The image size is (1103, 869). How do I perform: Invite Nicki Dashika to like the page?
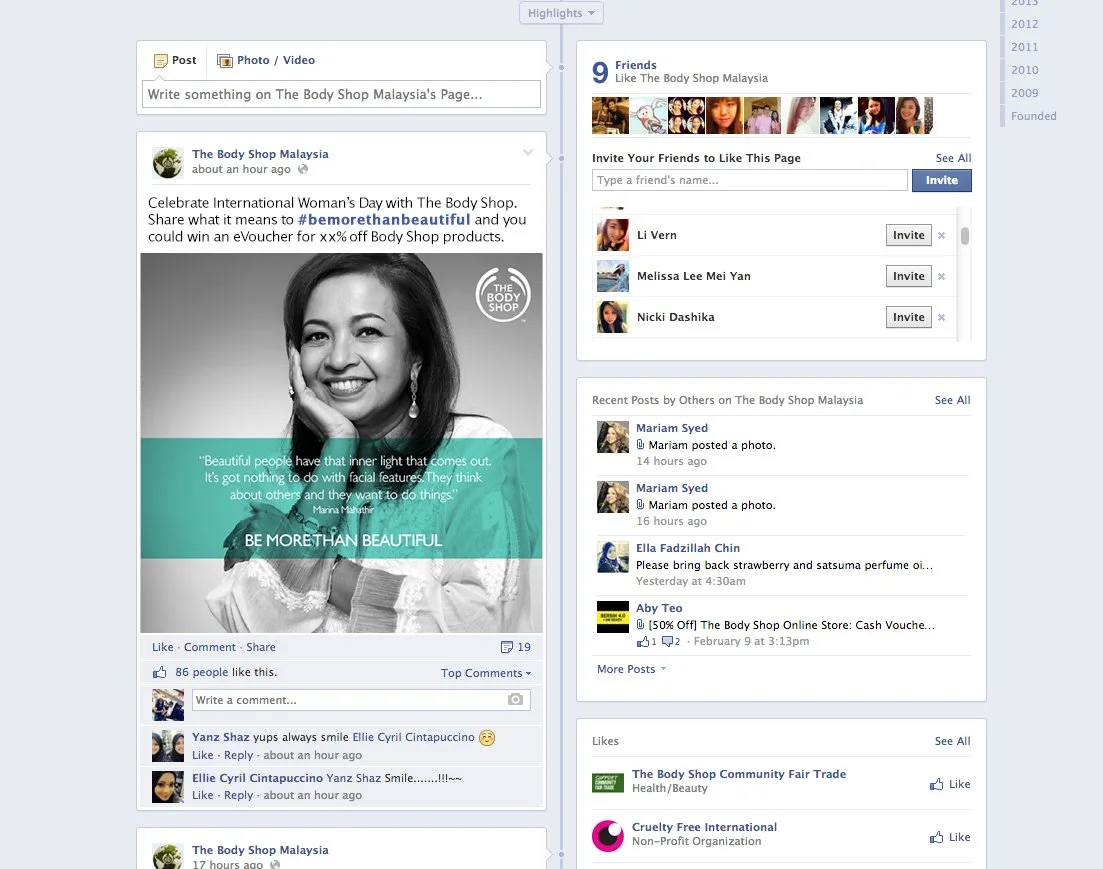click(x=908, y=317)
